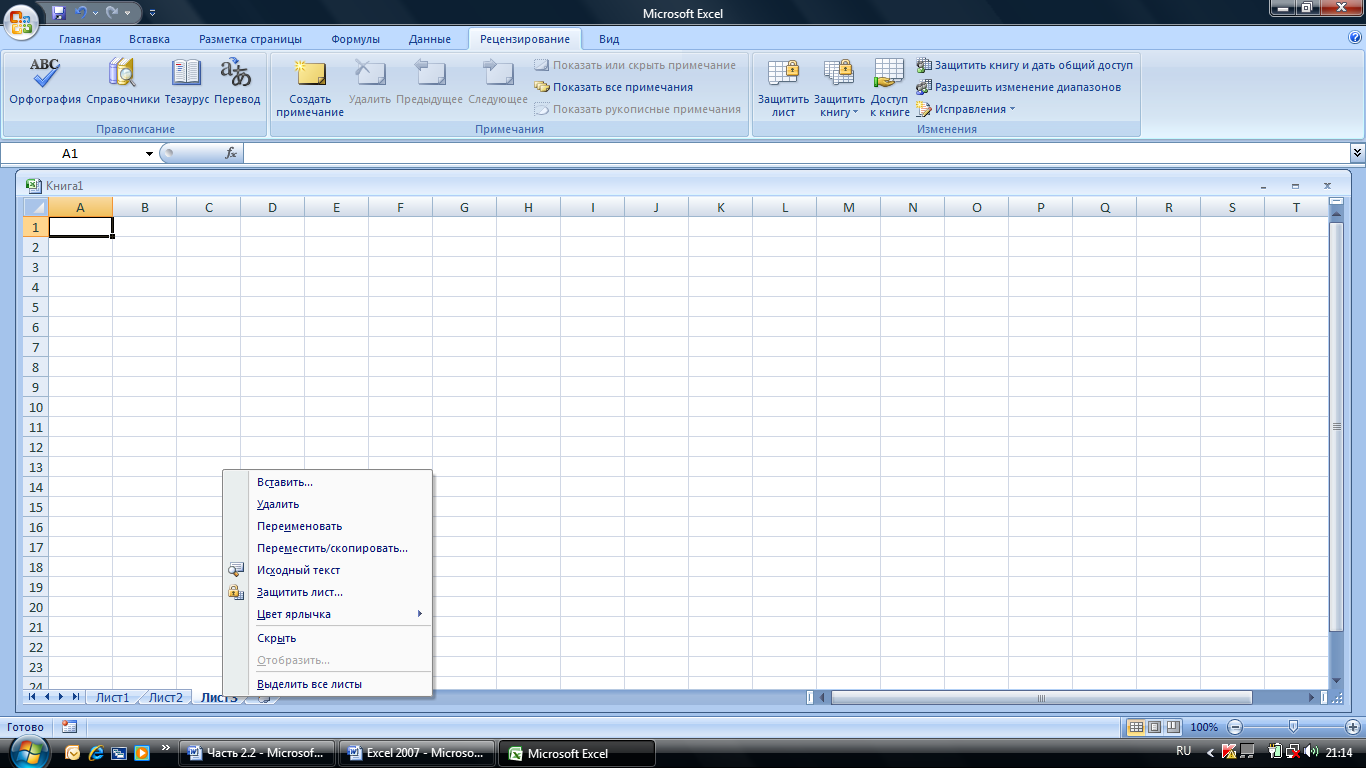The image size is (1366, 768).
Task: Click the volume icon in system tray
Action: [x=1311, y=752]
